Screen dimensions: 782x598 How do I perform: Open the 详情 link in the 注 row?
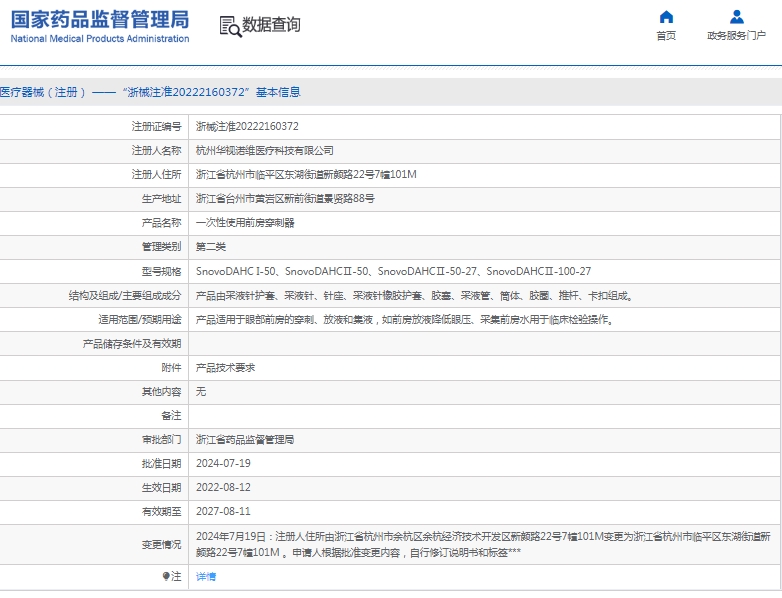pyautogui.click(x=206, y=577)
